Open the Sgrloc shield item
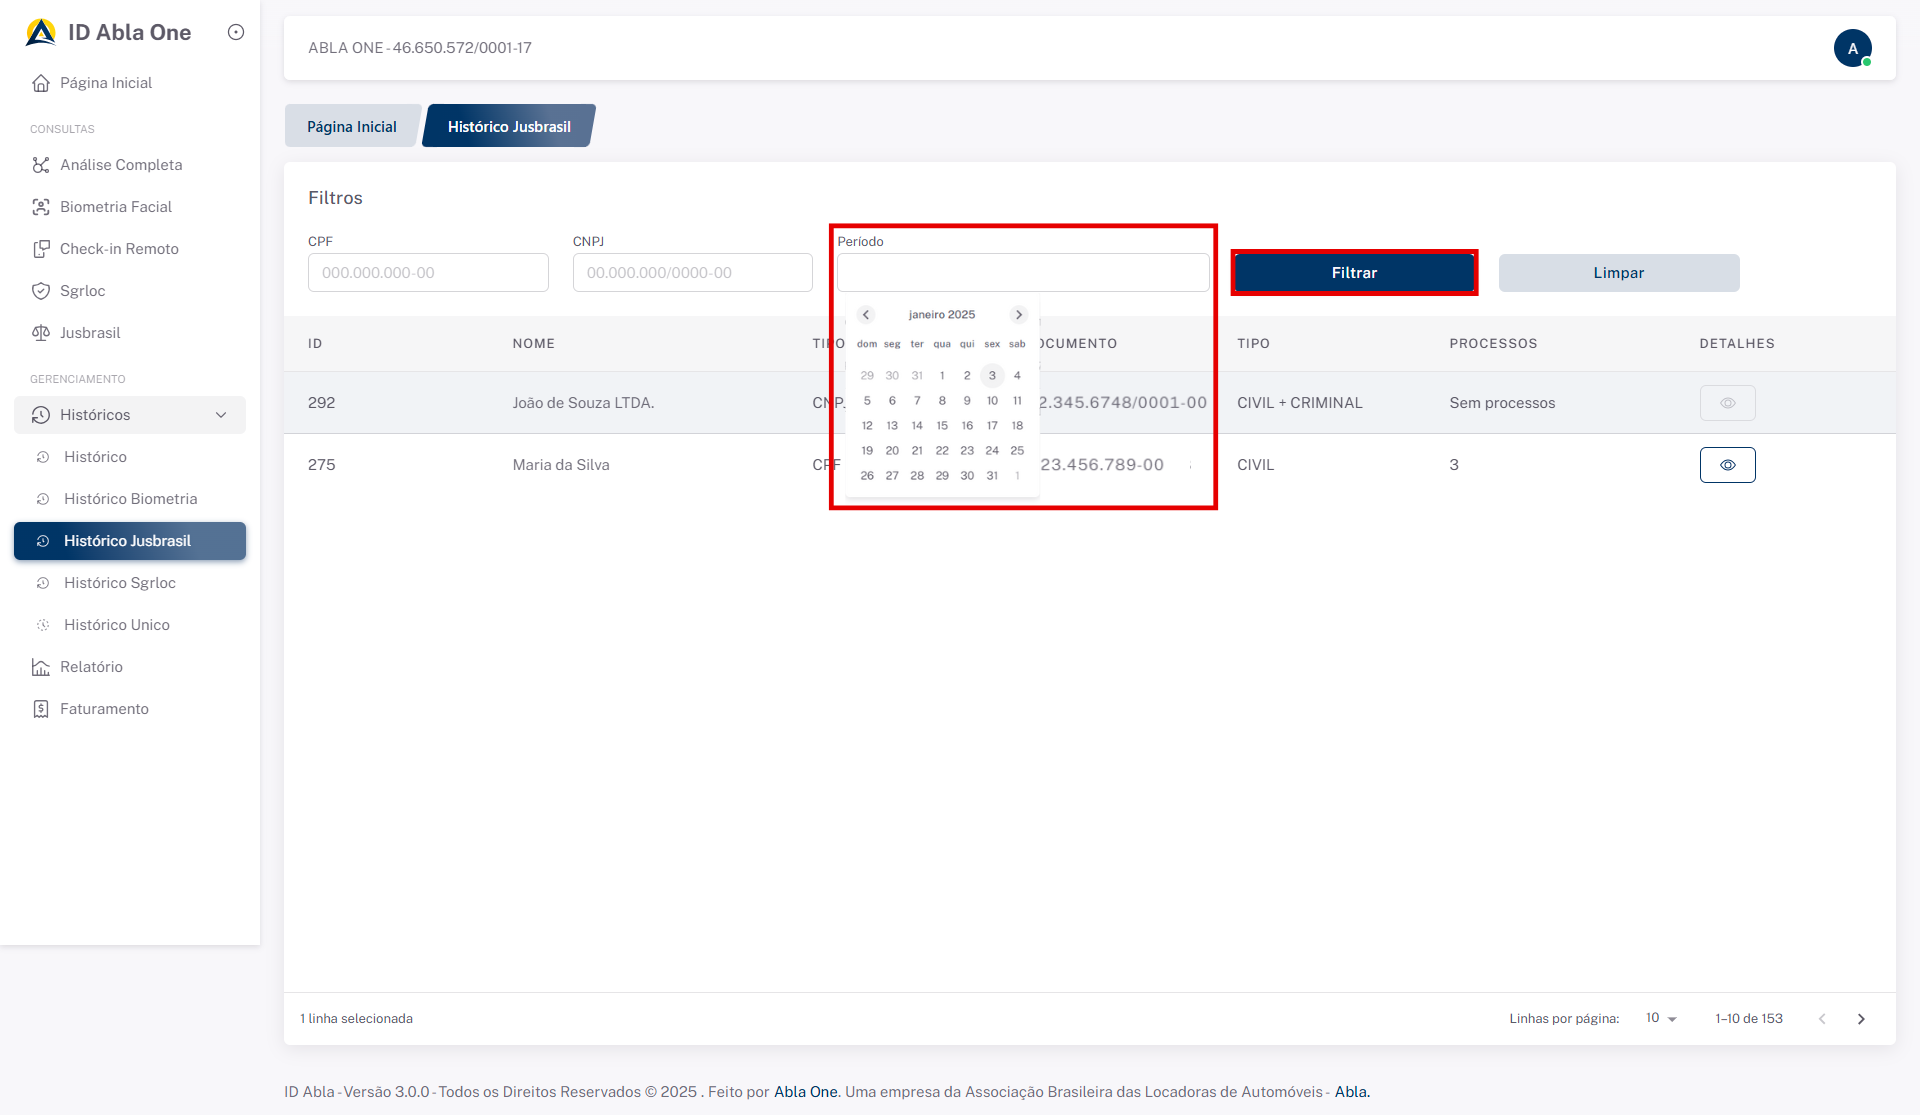Image resolution: width=1920 pixels, height=1115 pixels. pyautogui.click(x=41, y=291)
